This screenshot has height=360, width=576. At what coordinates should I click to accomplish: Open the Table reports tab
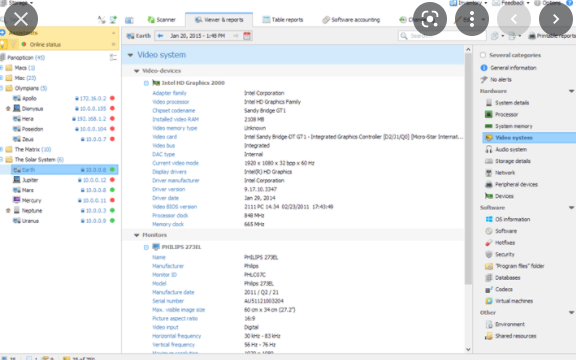click(282, 20)
